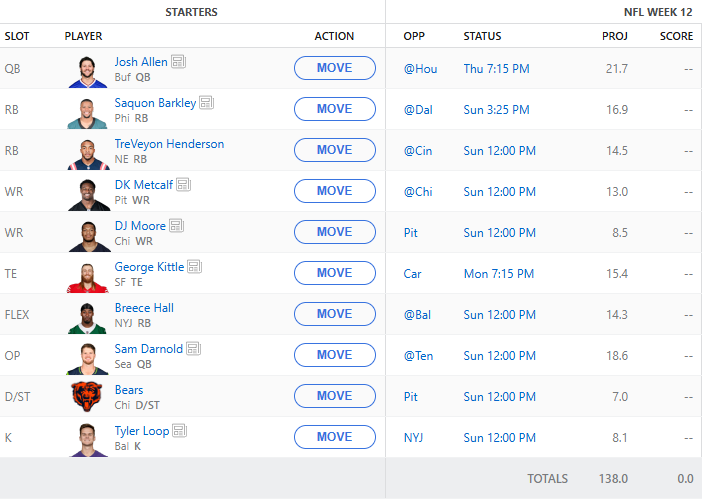Screen dimensions: 702x499
Task: Click the Chicago Bears D/ST logo
Action: 87,396
